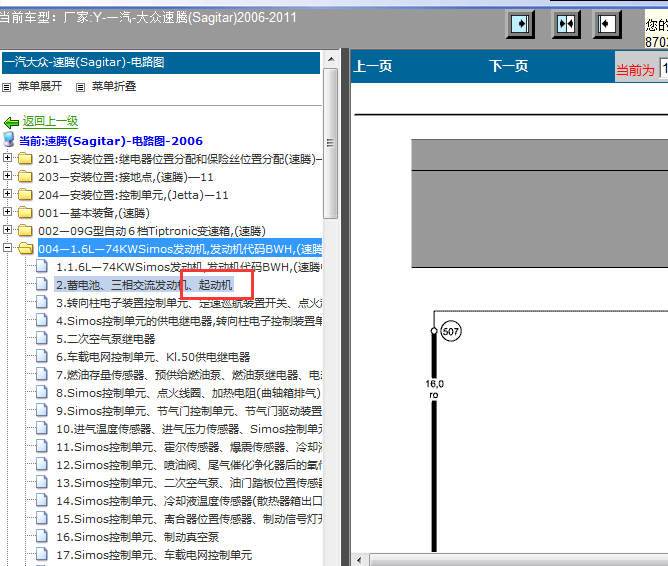This screenshot has width=668, height=566.
Task: Open 17.Simos控制单元、车载电网控制单元
Action: [154, 555]
